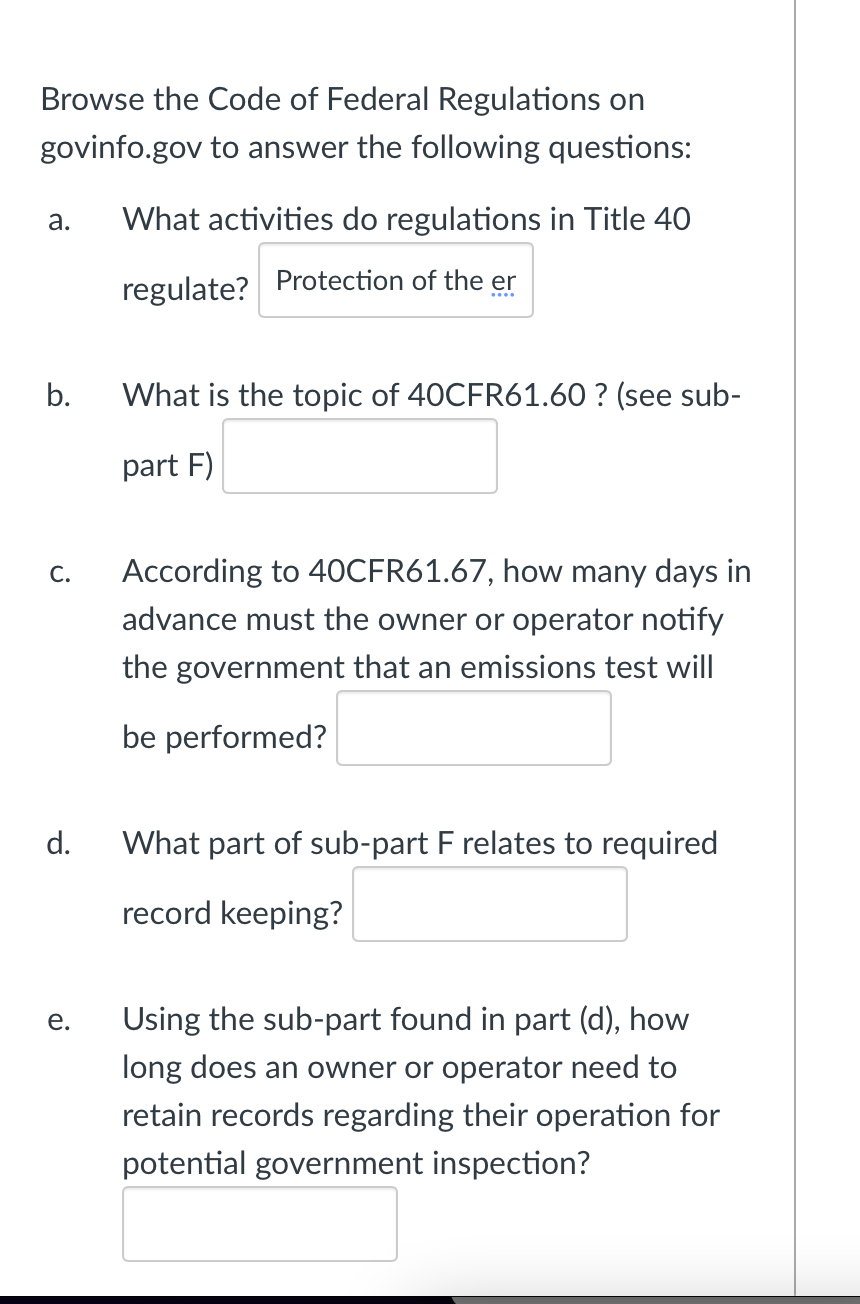Click the answer field containing "Protection of the er"

[395, 280]
